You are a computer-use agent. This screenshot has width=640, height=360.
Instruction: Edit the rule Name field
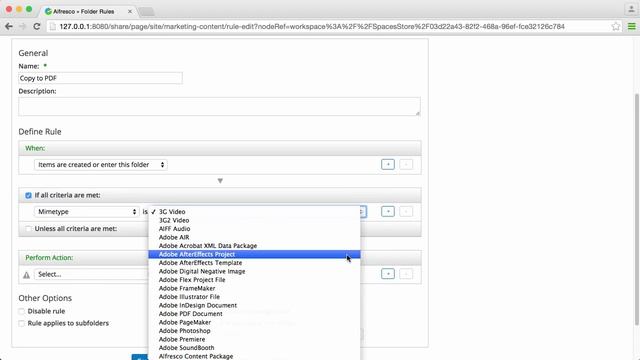click(x=100, y=78)
